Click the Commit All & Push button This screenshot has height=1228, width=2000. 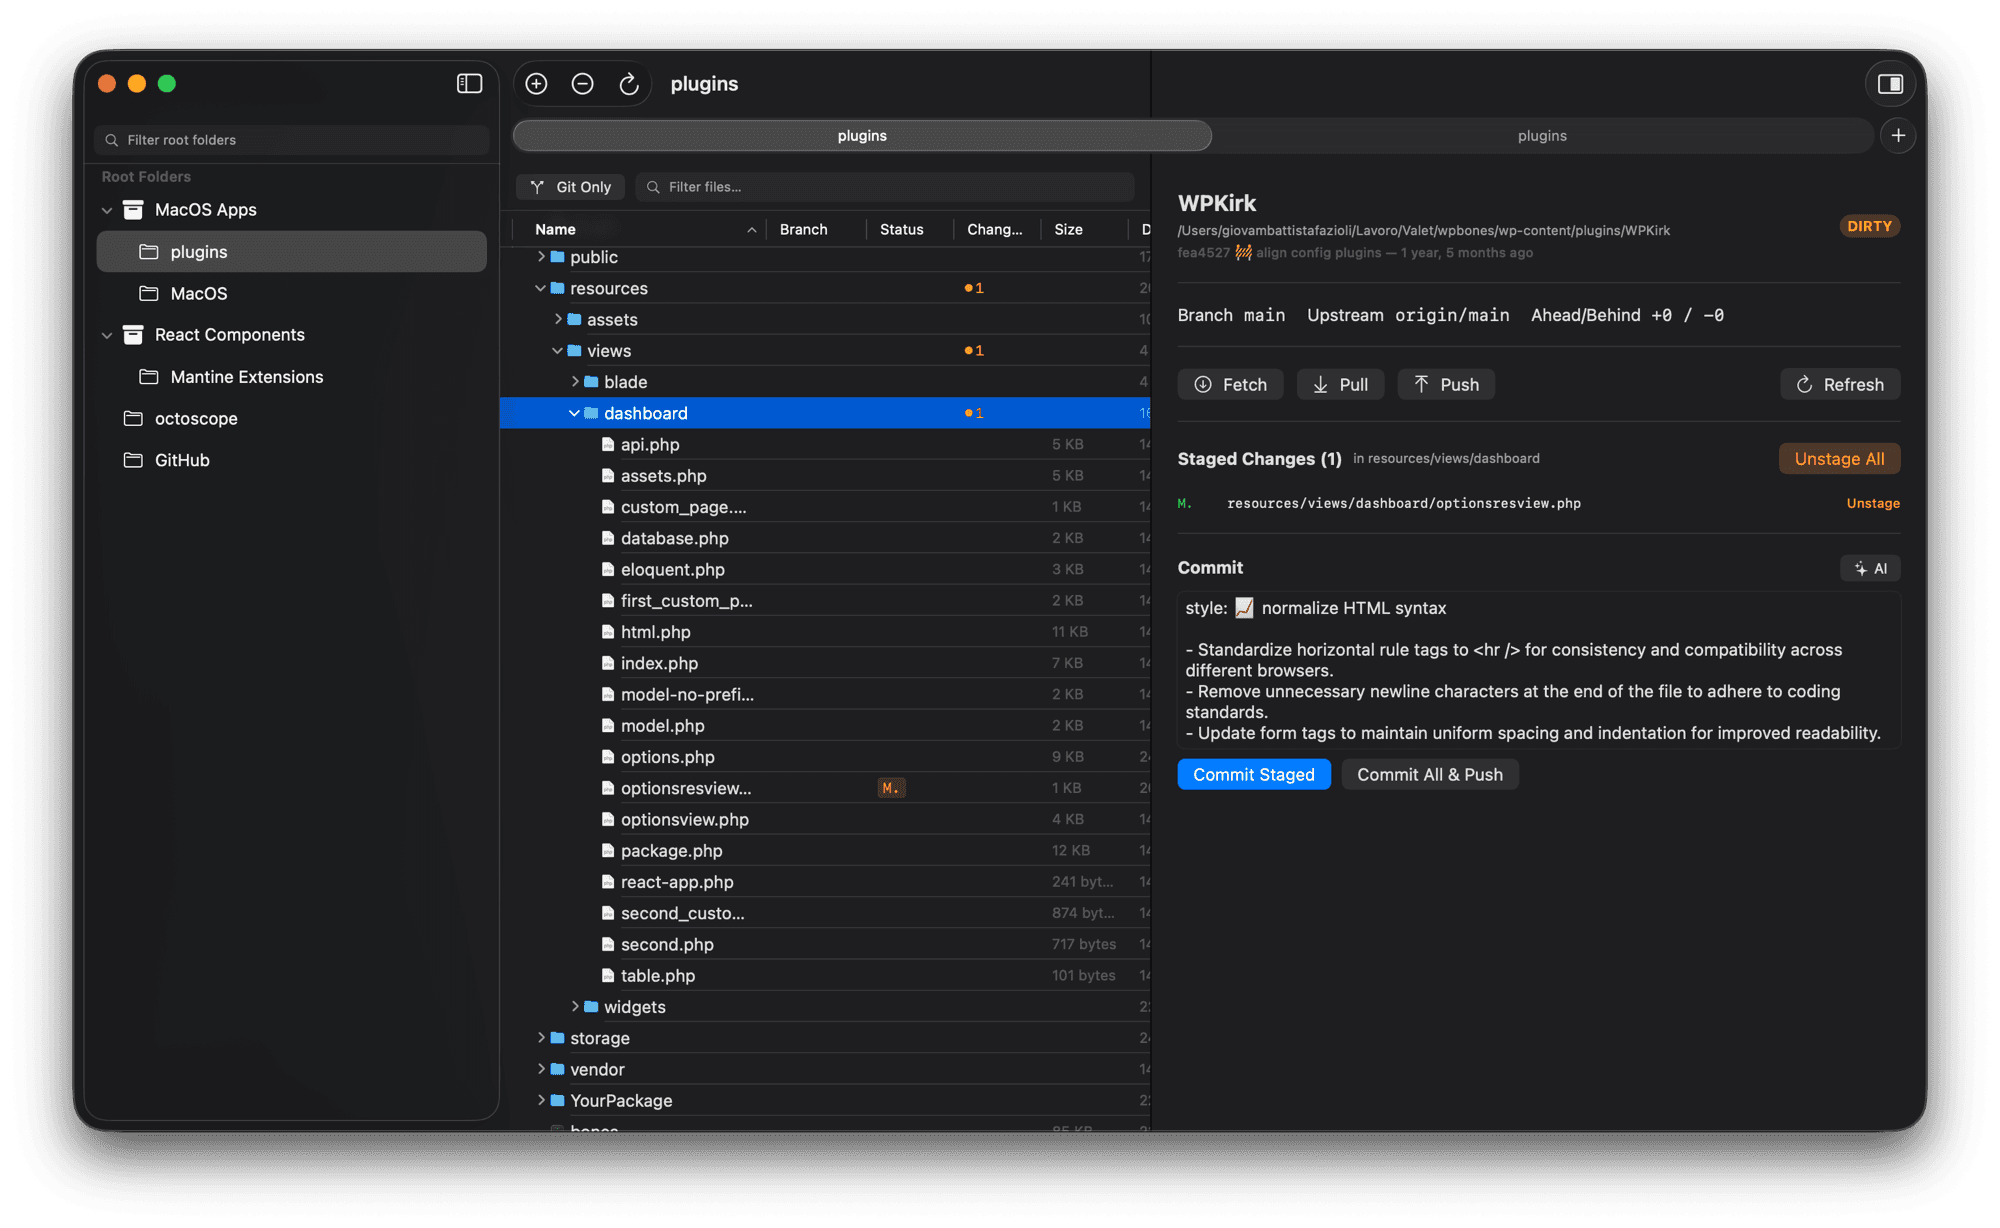[x=1430, y=775]
